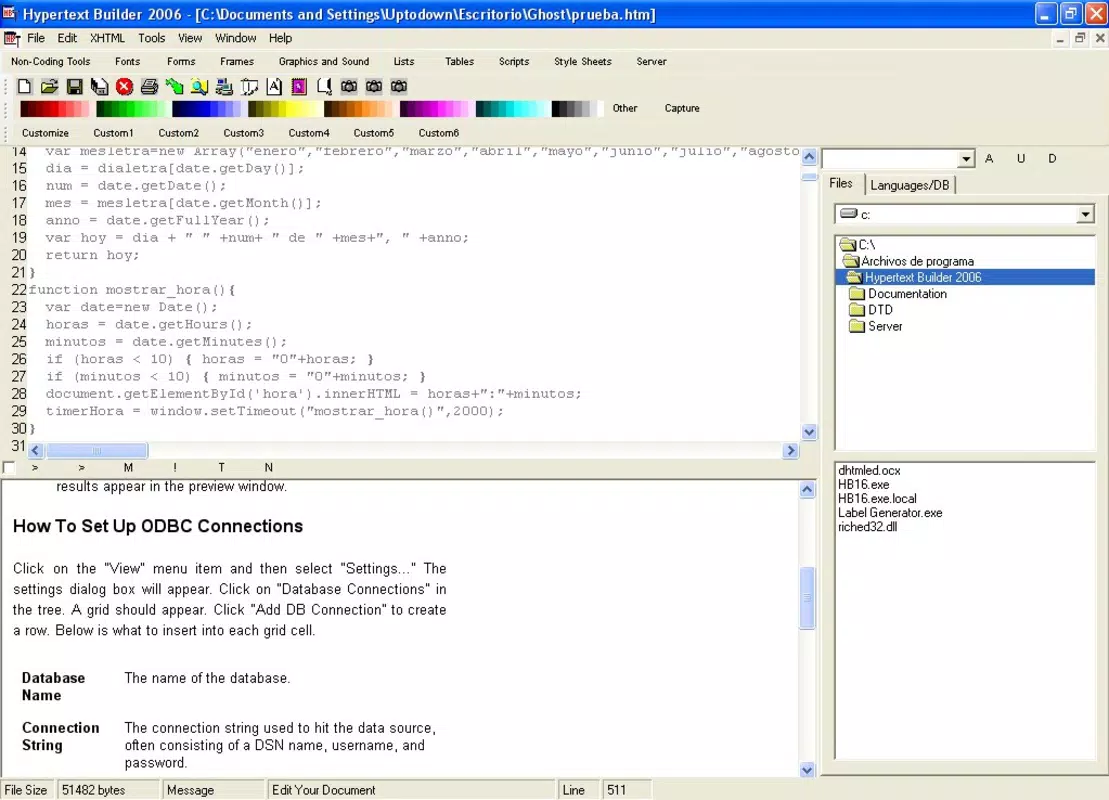Open the Server folder in the tree
The image size is (1109, 800).
click(876, 326)
